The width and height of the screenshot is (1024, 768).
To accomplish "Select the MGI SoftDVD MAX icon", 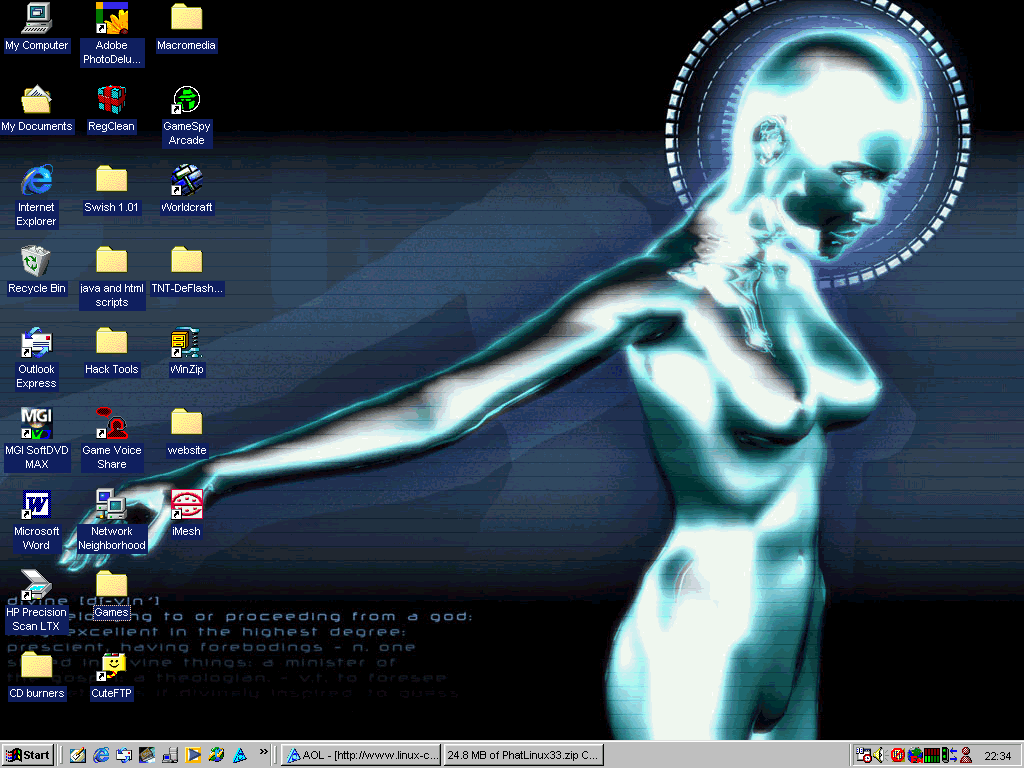I will click(x=36, y=424).
